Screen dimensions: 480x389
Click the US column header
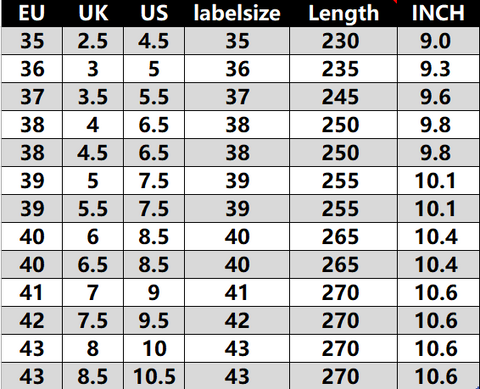154,13
